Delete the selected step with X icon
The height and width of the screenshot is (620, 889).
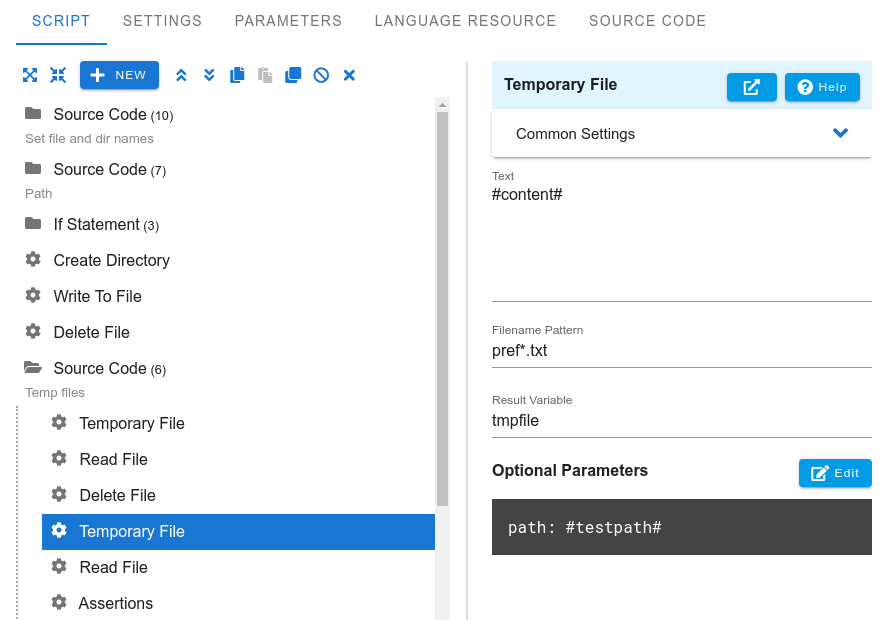point(349,75)
